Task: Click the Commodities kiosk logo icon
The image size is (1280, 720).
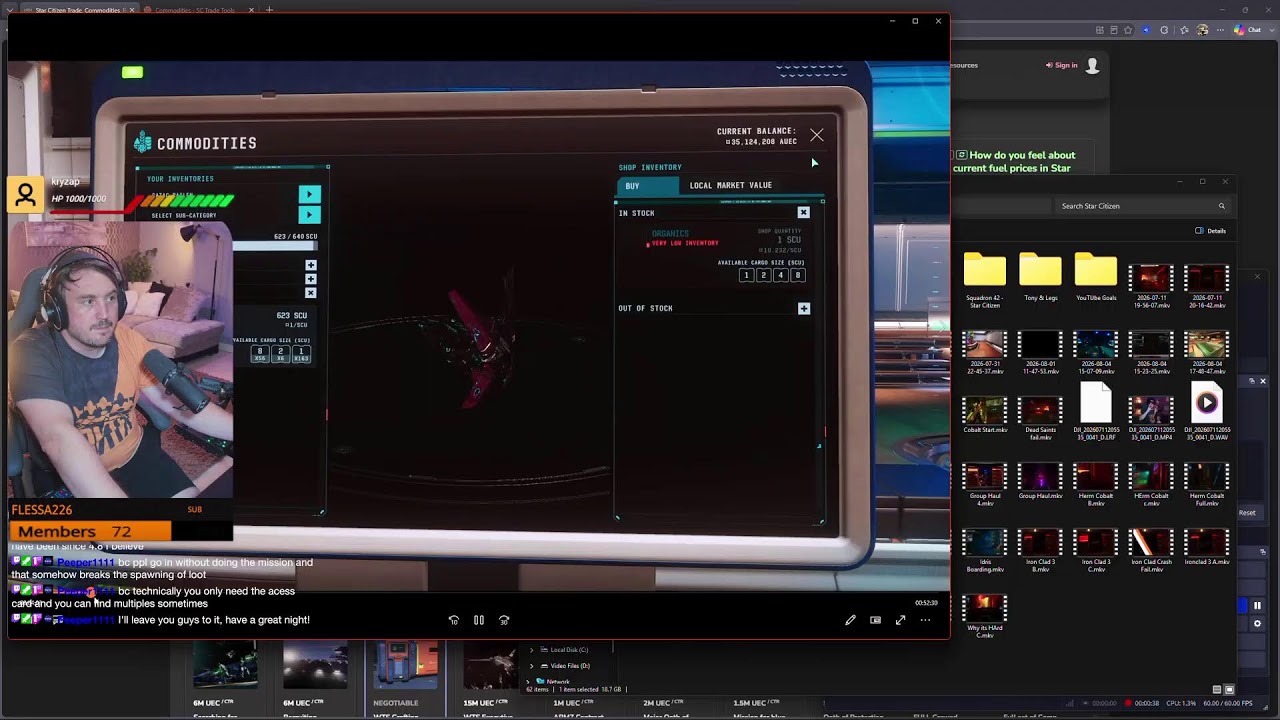Action: pos(143,143)
